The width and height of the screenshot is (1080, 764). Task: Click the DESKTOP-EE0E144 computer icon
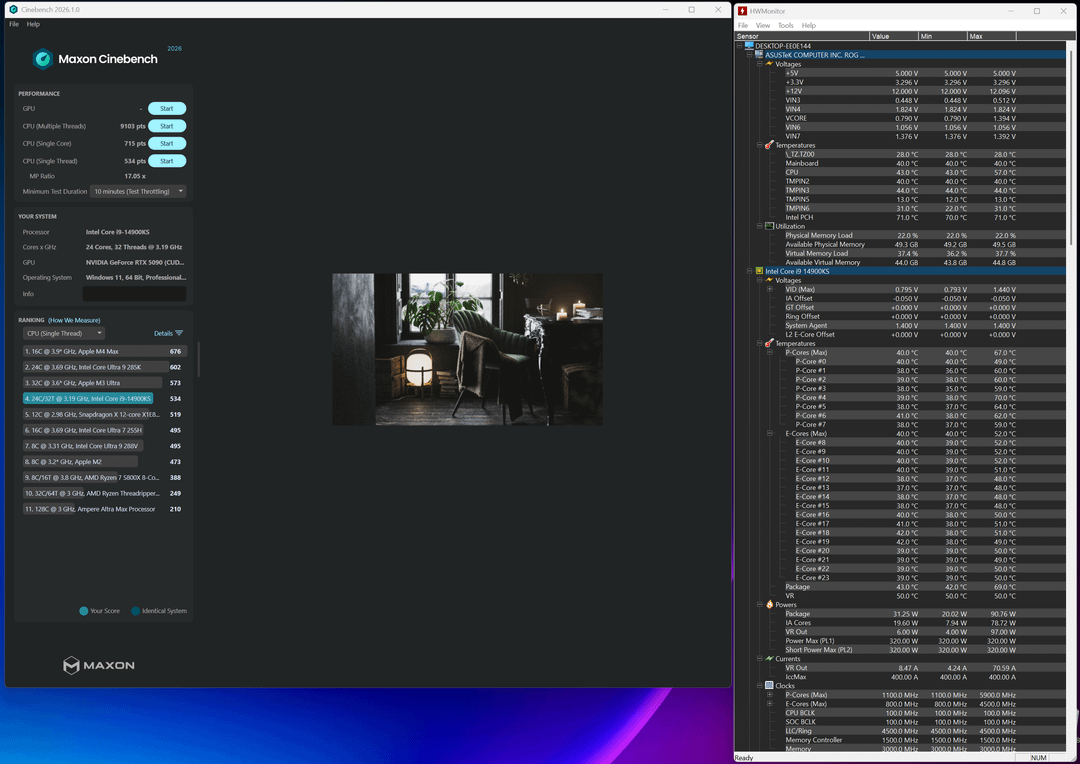749,46
